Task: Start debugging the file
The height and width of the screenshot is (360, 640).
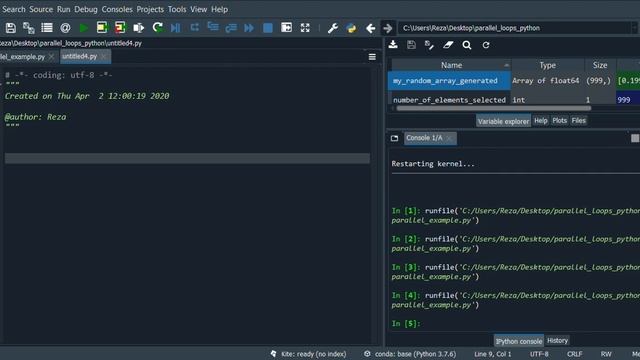Action: click(x=176, y=28)
